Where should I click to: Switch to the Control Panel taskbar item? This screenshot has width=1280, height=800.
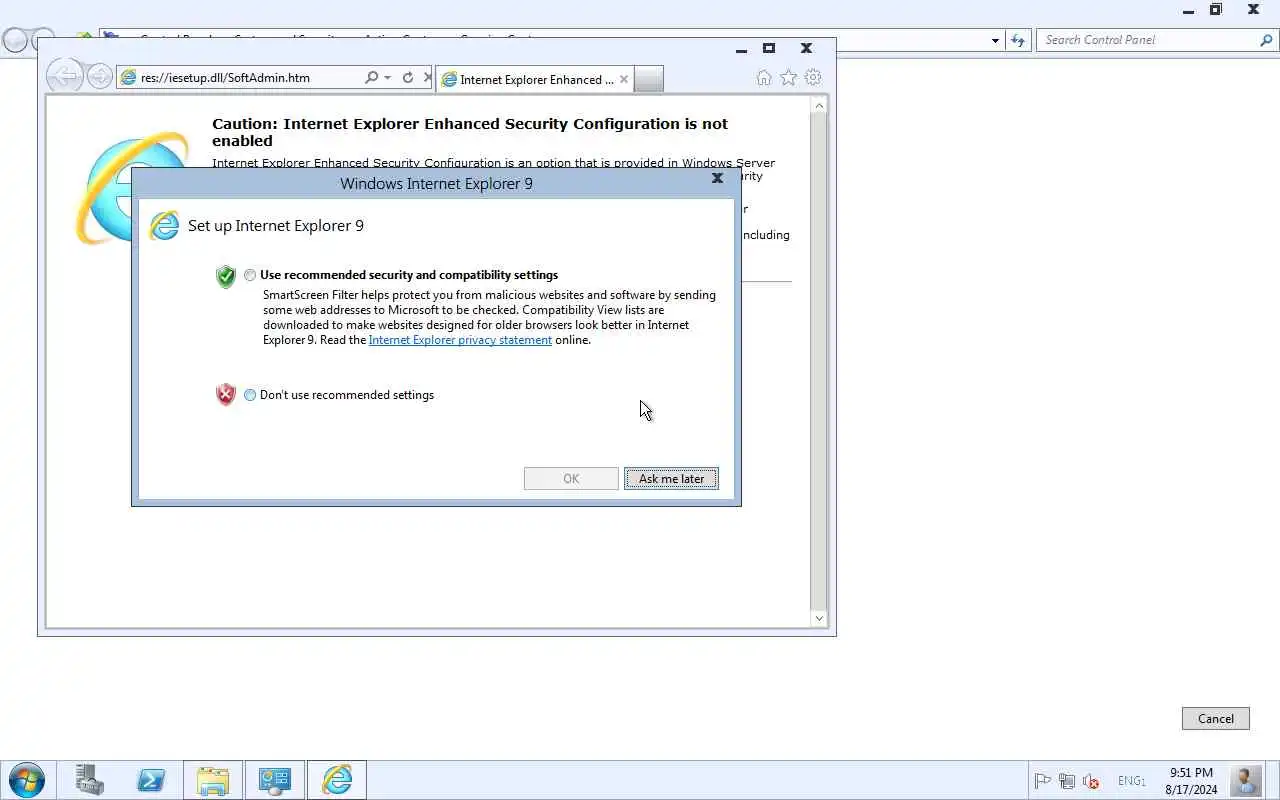tap(275, 780)
